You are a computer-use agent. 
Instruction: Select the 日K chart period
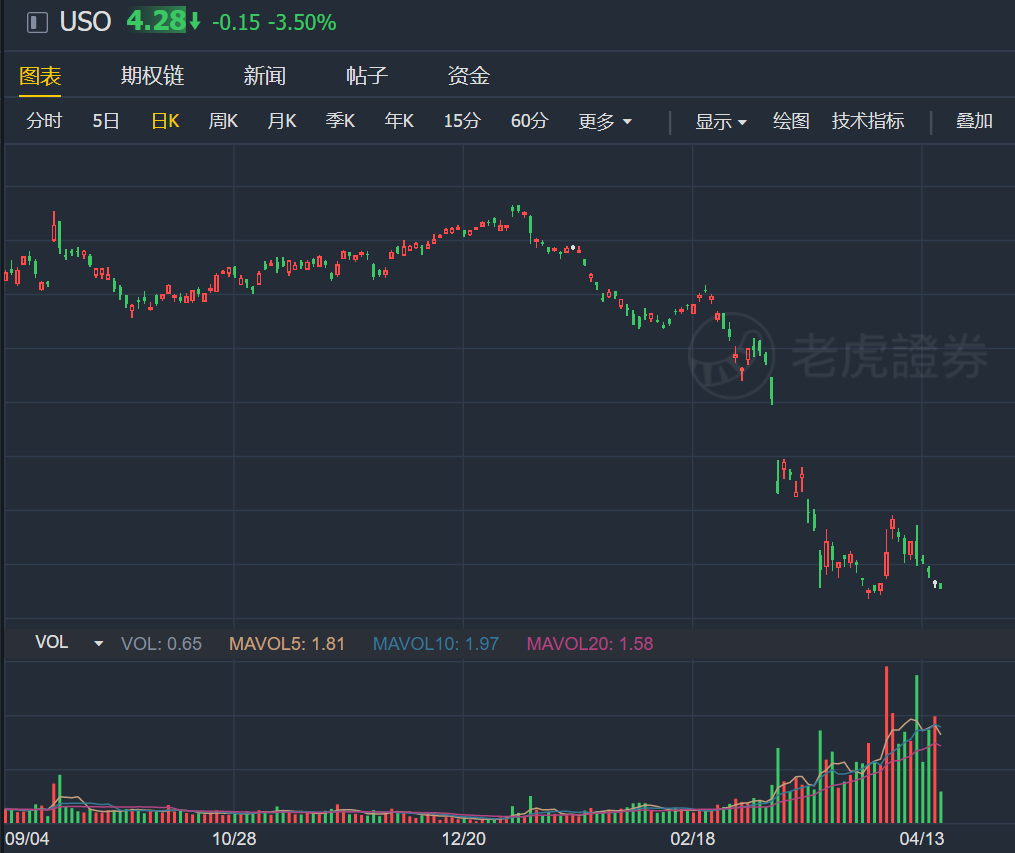point(165,121)
